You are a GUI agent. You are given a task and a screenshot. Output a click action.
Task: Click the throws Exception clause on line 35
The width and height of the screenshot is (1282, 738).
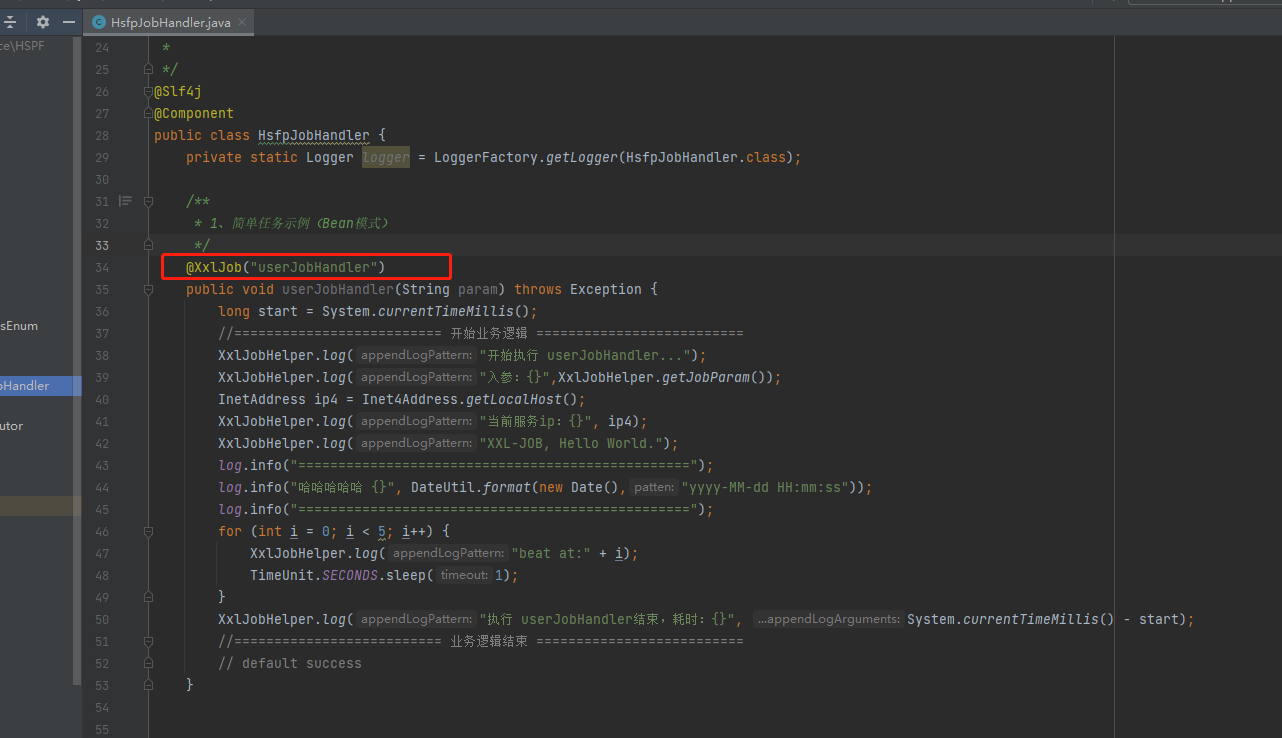[x=578, y=289]
